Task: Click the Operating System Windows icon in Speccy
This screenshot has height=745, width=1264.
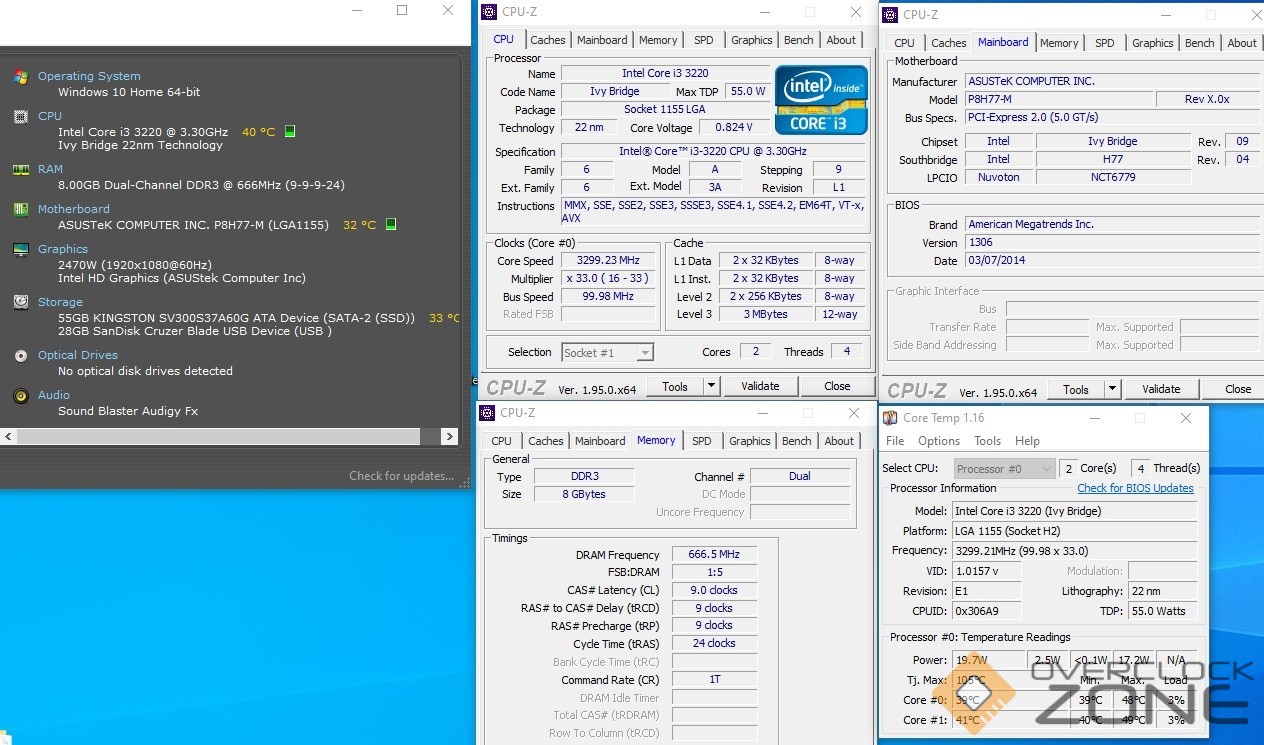Action: coord(21,76)
